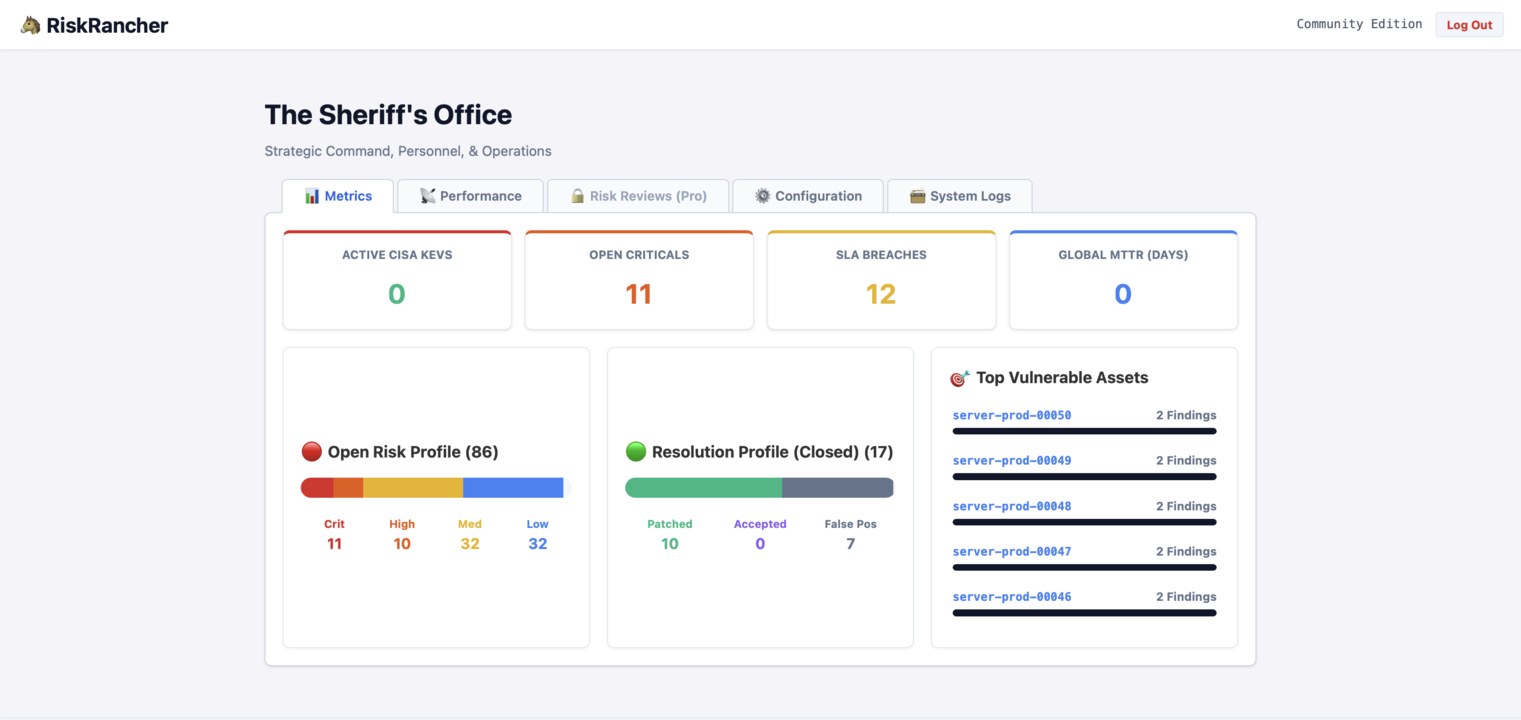
Task: Click the RiskRancher brand name
Action: (107, 25)
